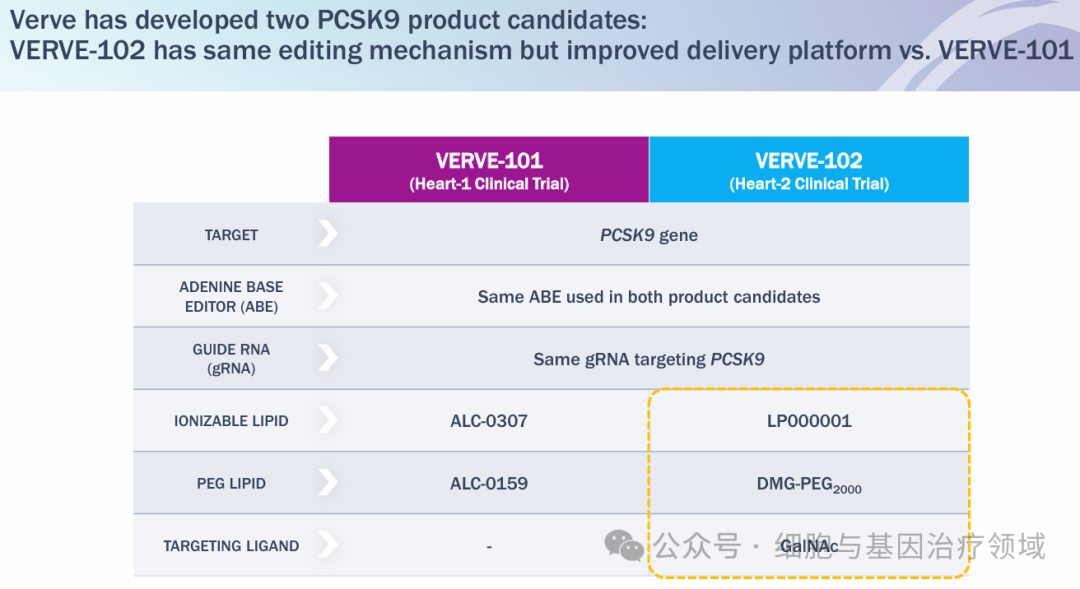The width and height of the screenshot is (1080, 589).
Task: Select the chevron beside GUIDE RNA (gRNA)
Action: (327, 358)
